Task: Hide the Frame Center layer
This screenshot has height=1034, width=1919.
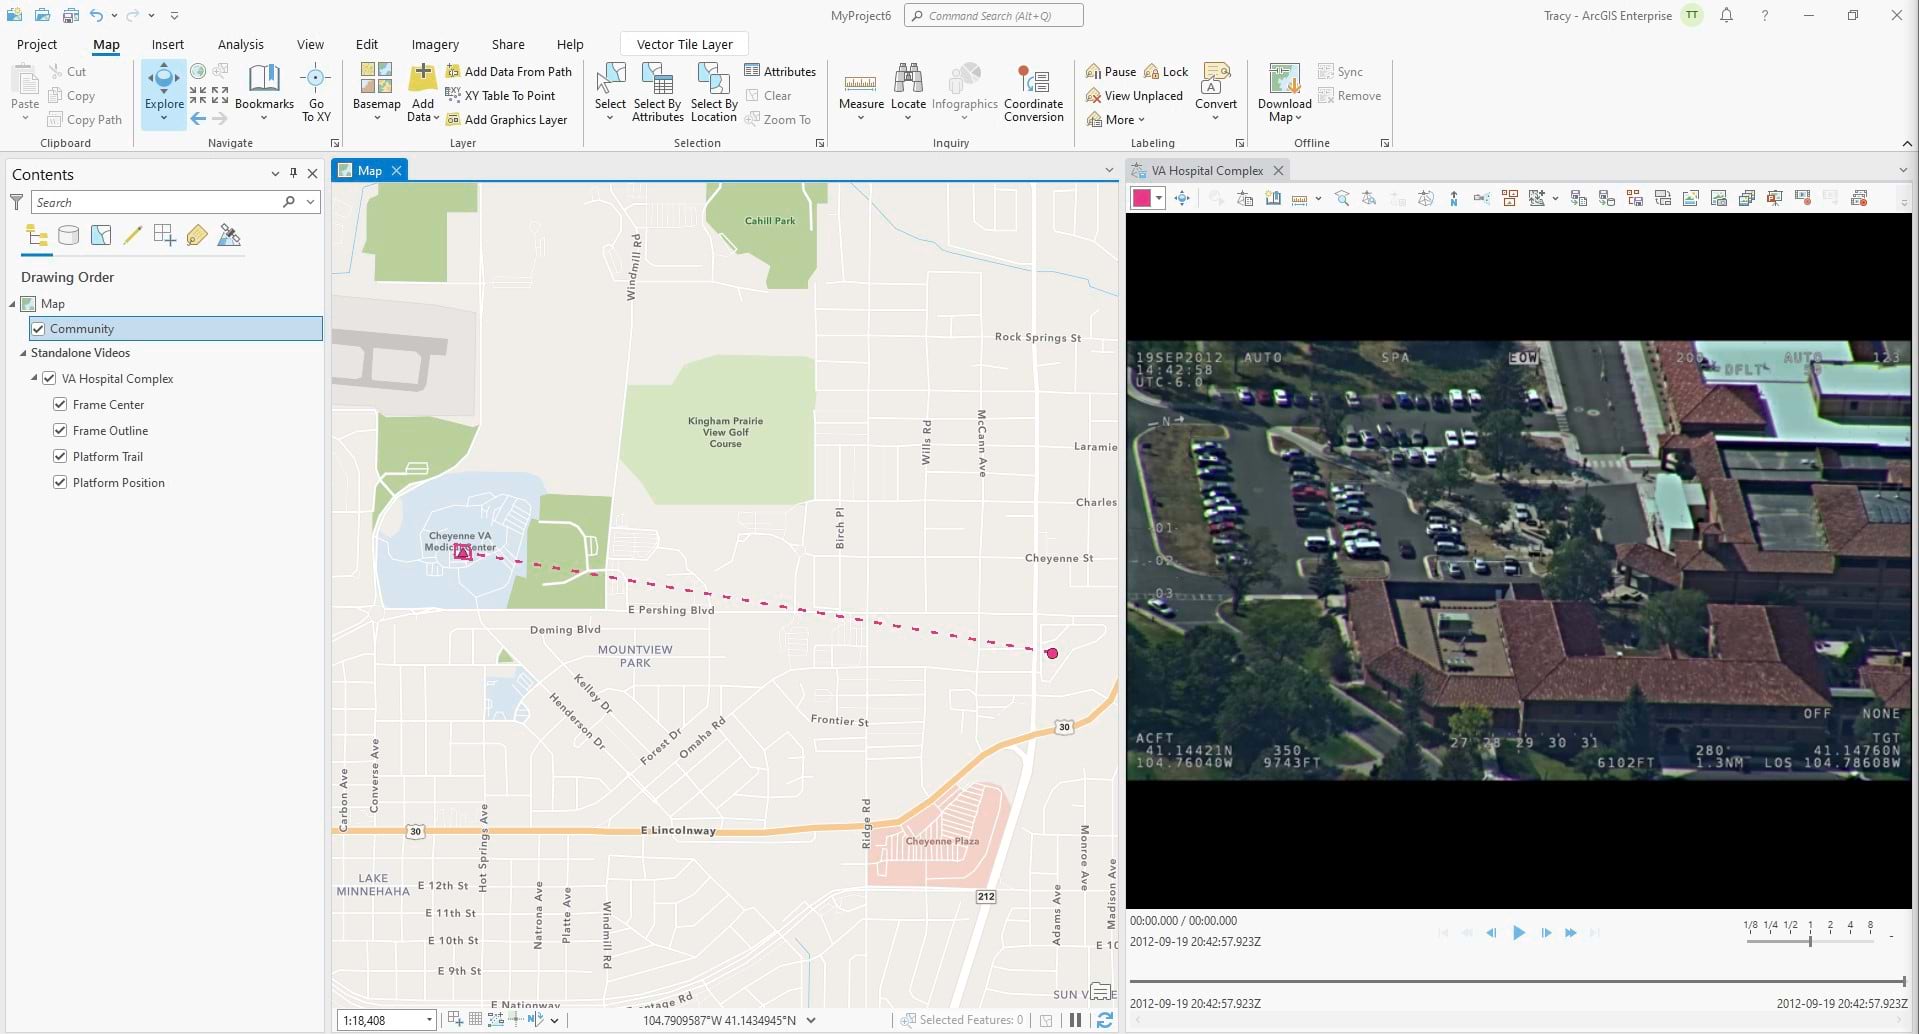Action: (x=60, y=405)
